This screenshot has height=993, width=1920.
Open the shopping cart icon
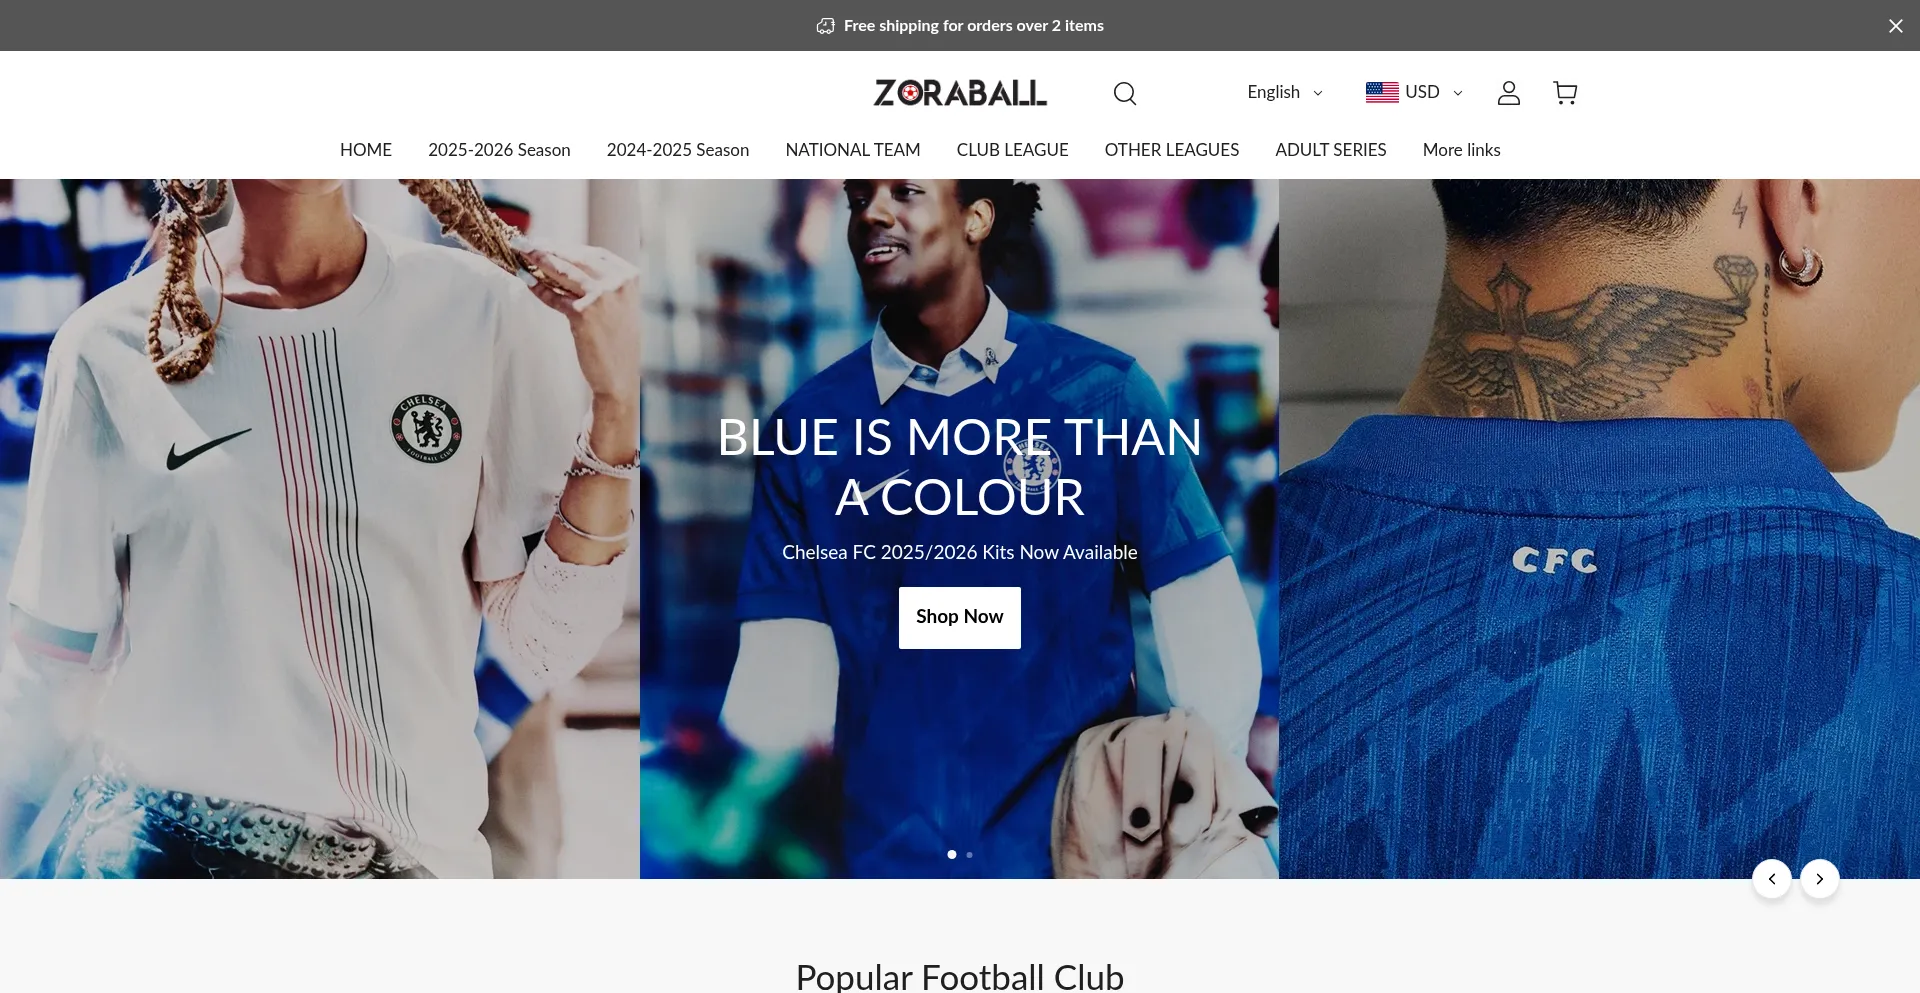pyautogui.click(x=1565, y=93)
